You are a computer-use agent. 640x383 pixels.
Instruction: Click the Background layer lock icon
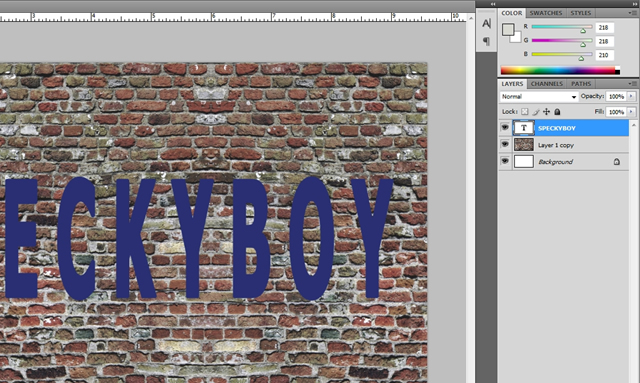[617, 162]
